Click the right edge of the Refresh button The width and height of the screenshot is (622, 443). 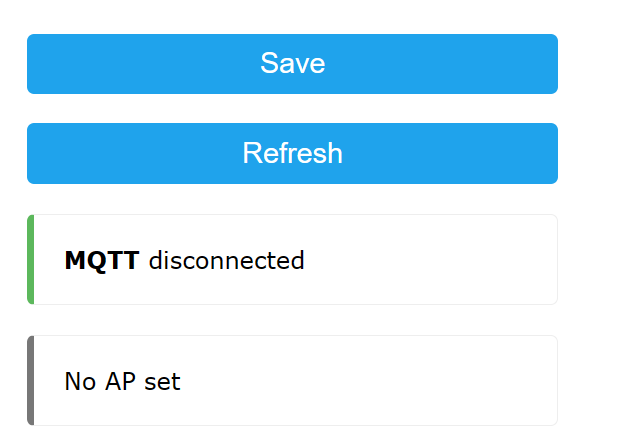549,153
